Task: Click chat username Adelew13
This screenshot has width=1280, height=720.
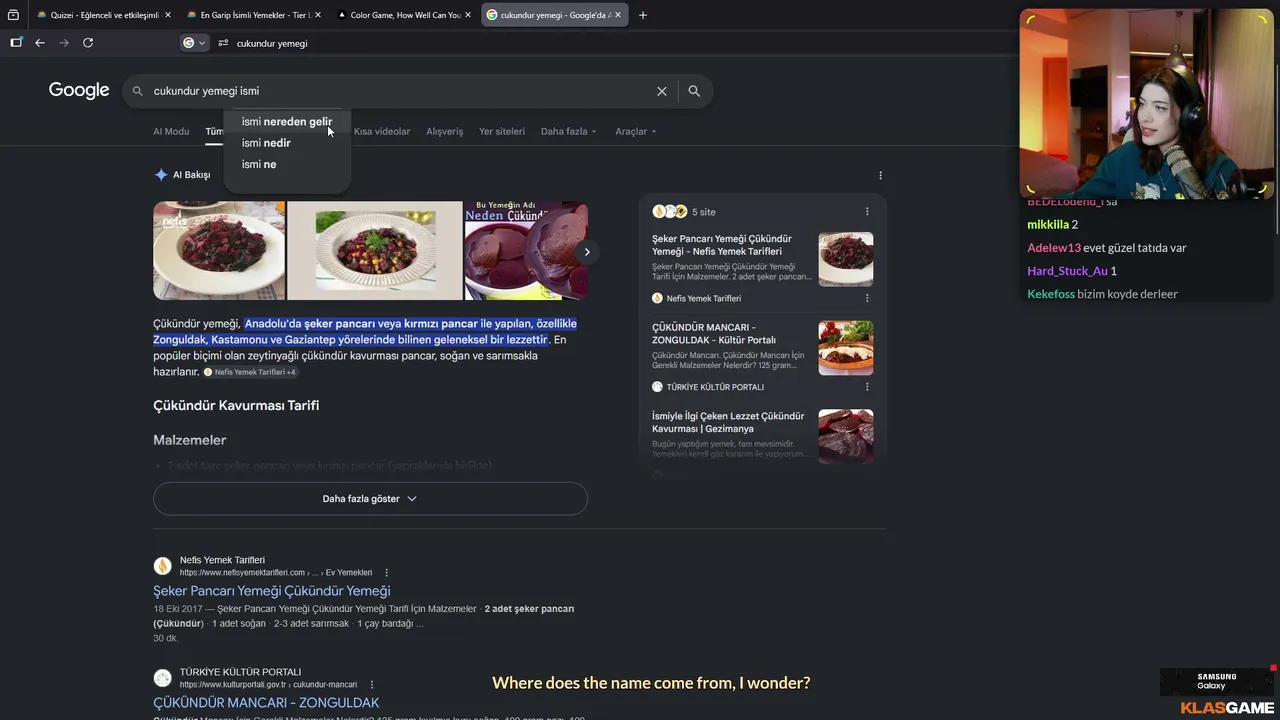Action: coord(1054,248)
